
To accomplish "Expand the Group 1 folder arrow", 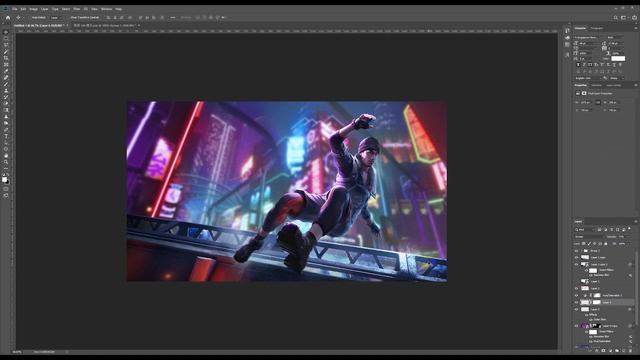I will click(x=582, y=251).
